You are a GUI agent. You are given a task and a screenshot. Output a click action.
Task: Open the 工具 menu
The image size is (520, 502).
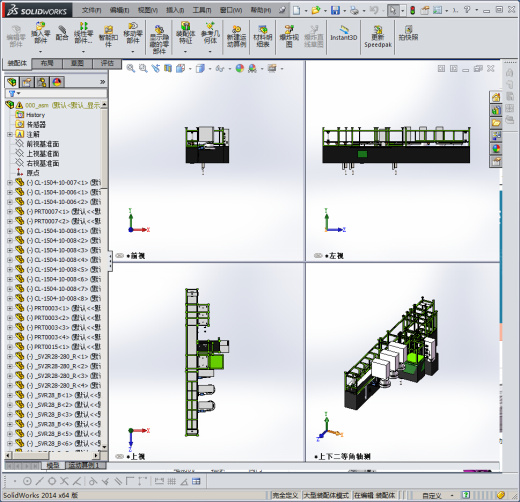click(202, 10)
